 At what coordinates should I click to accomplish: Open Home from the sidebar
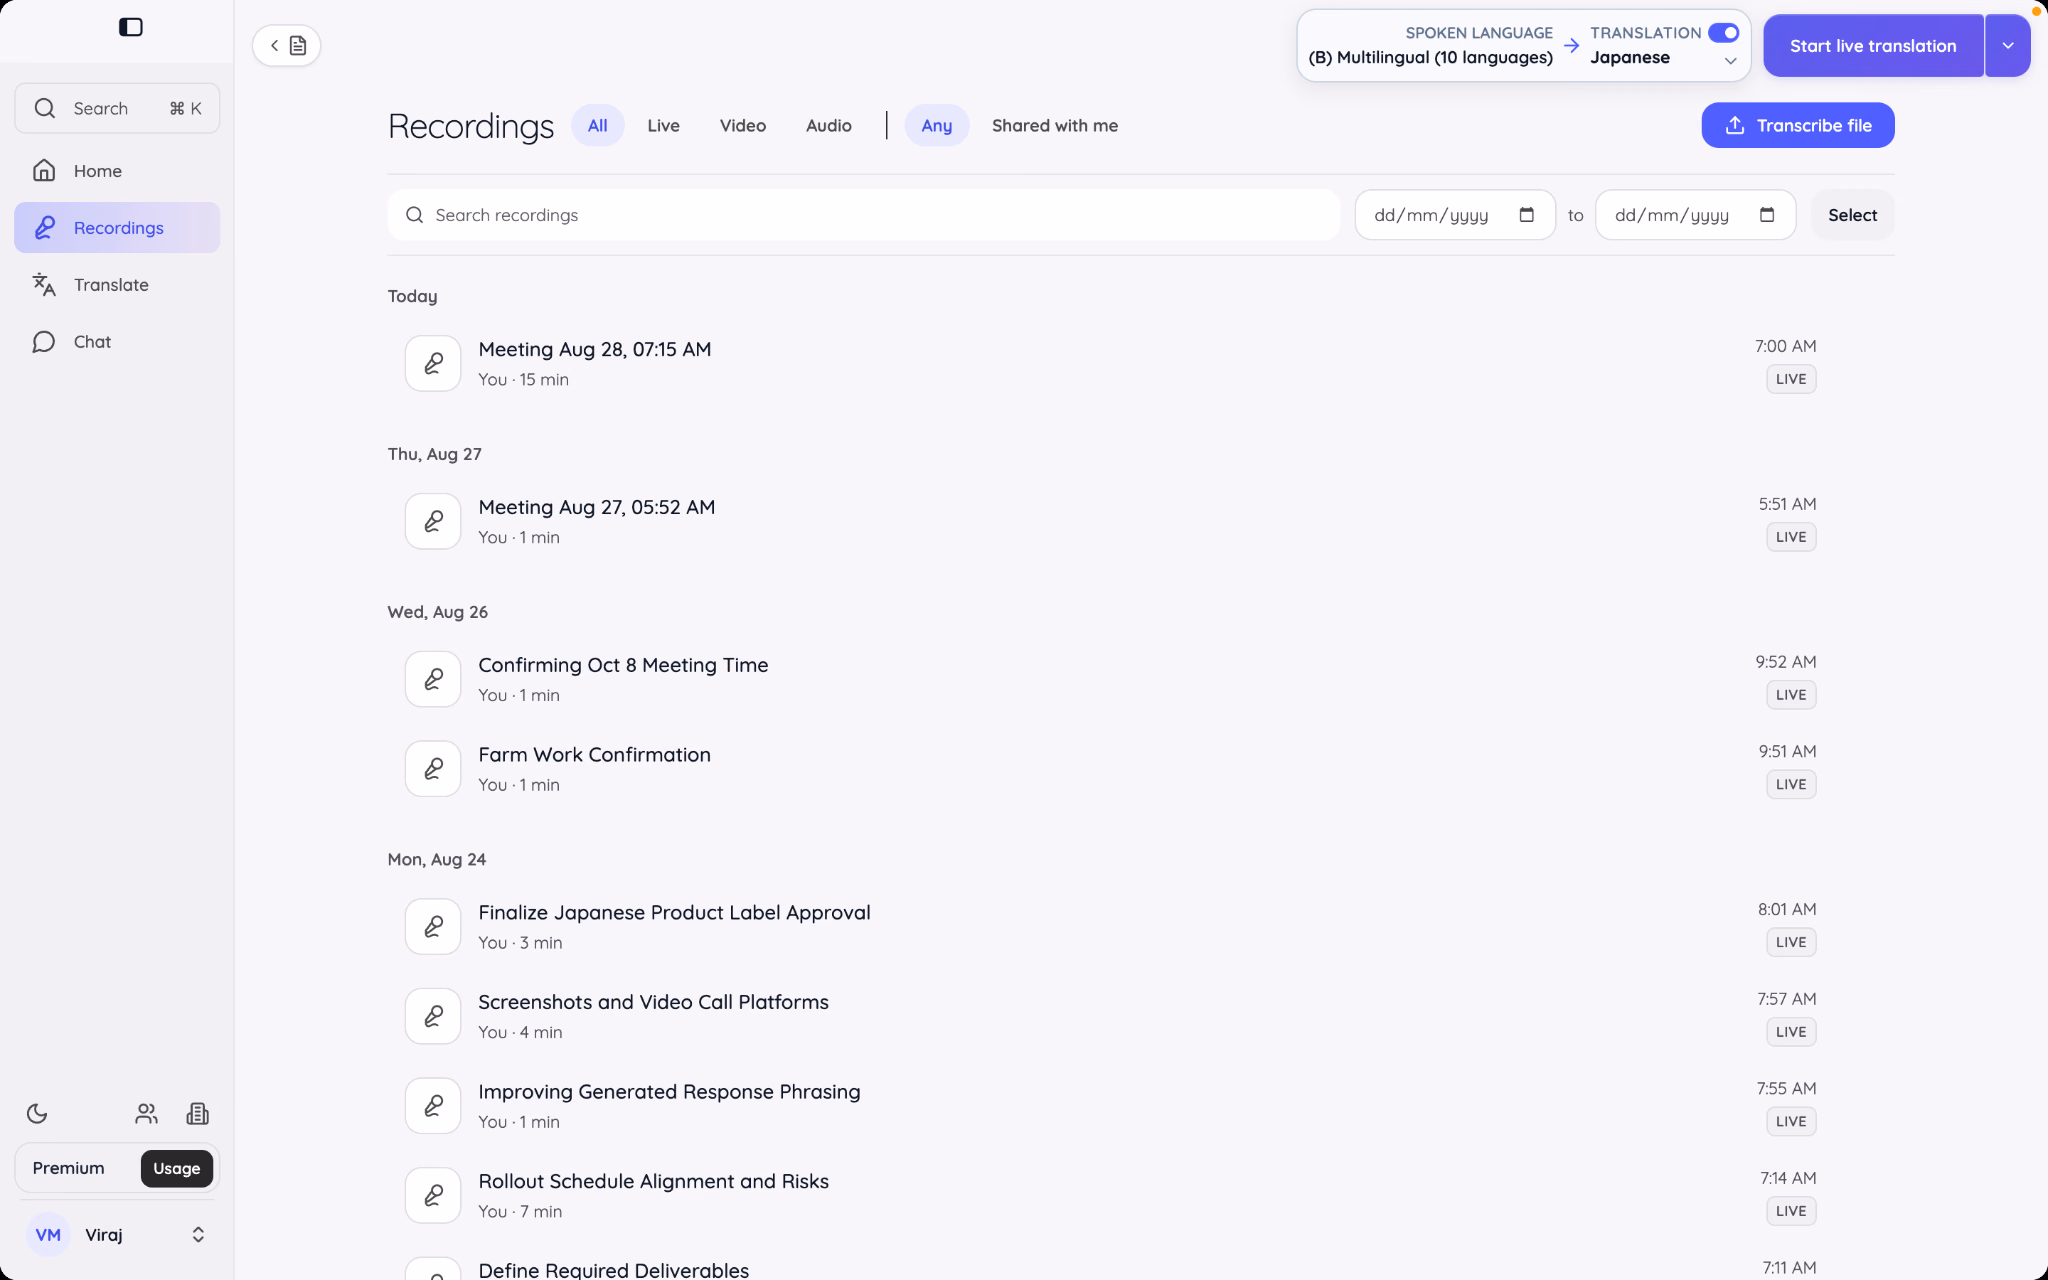(x=117, y=171)
